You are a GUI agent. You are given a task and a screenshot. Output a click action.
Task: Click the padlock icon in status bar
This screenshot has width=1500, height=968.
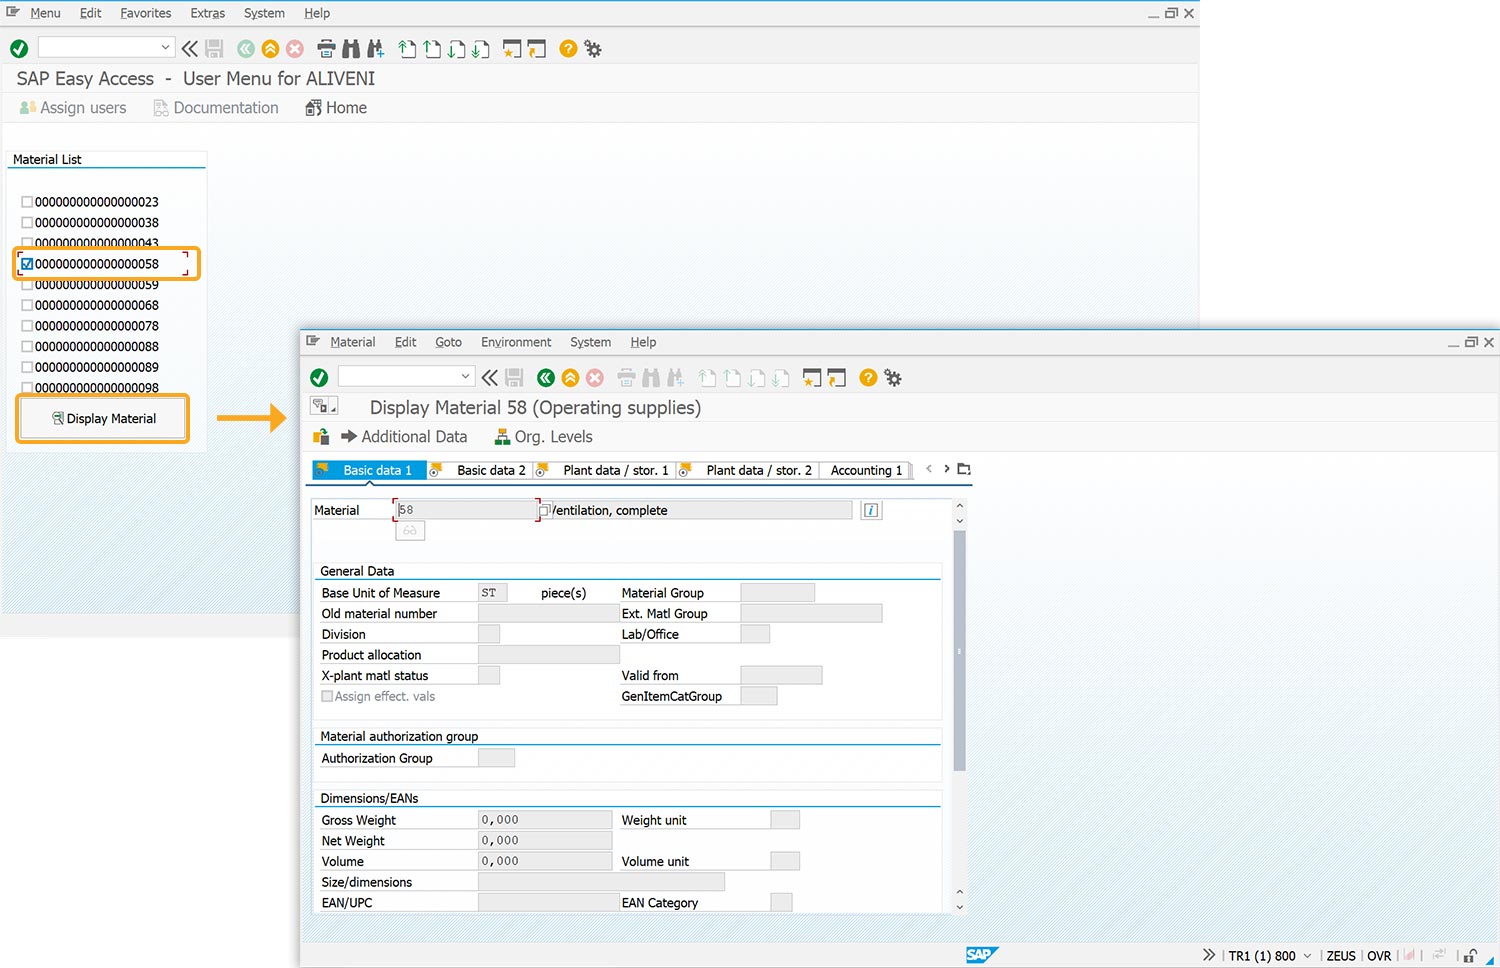click(1470, 955)
